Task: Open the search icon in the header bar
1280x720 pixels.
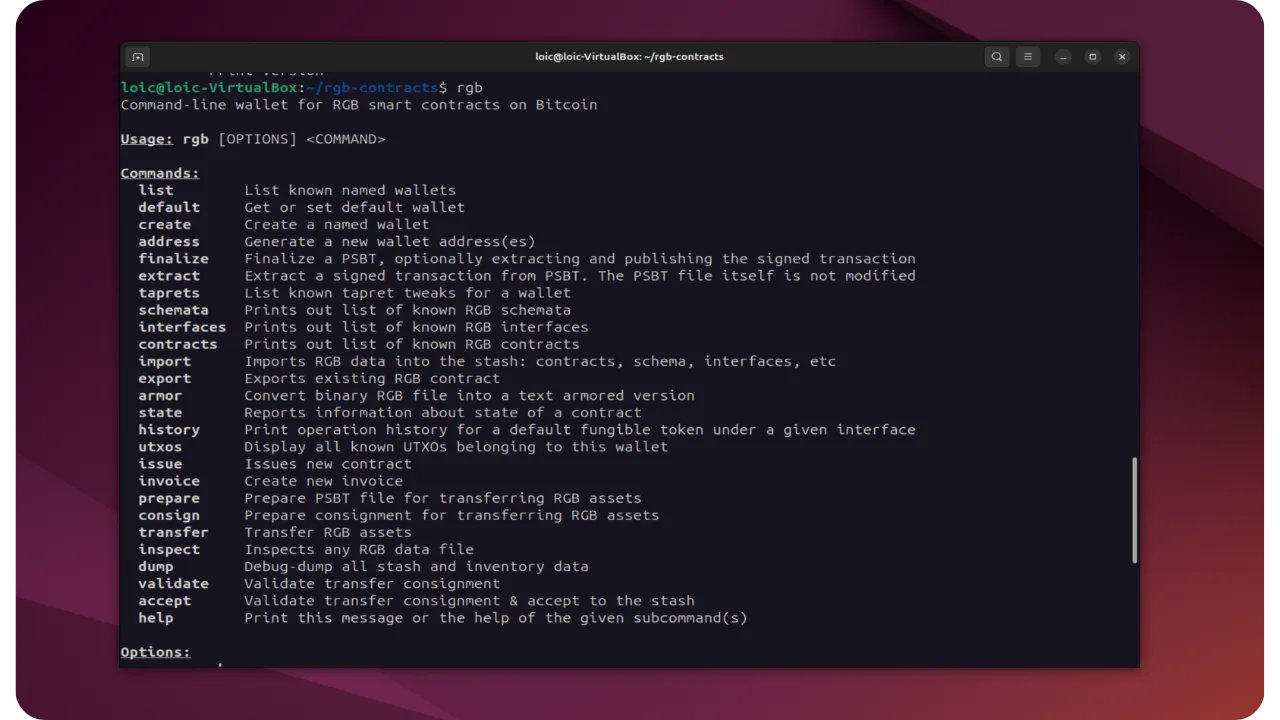Action: pos(997,57)
